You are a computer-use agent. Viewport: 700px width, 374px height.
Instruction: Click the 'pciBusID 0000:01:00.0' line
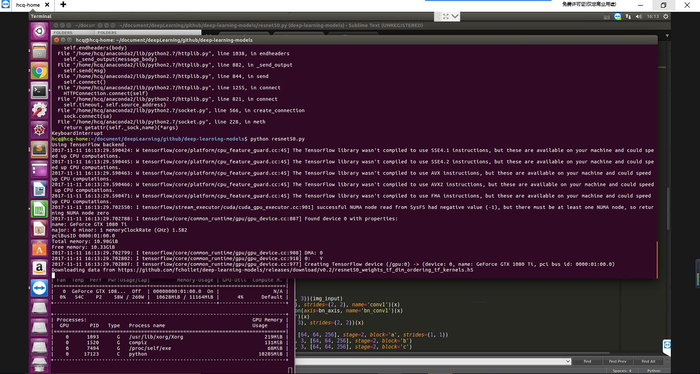click(x=83, y=235)
